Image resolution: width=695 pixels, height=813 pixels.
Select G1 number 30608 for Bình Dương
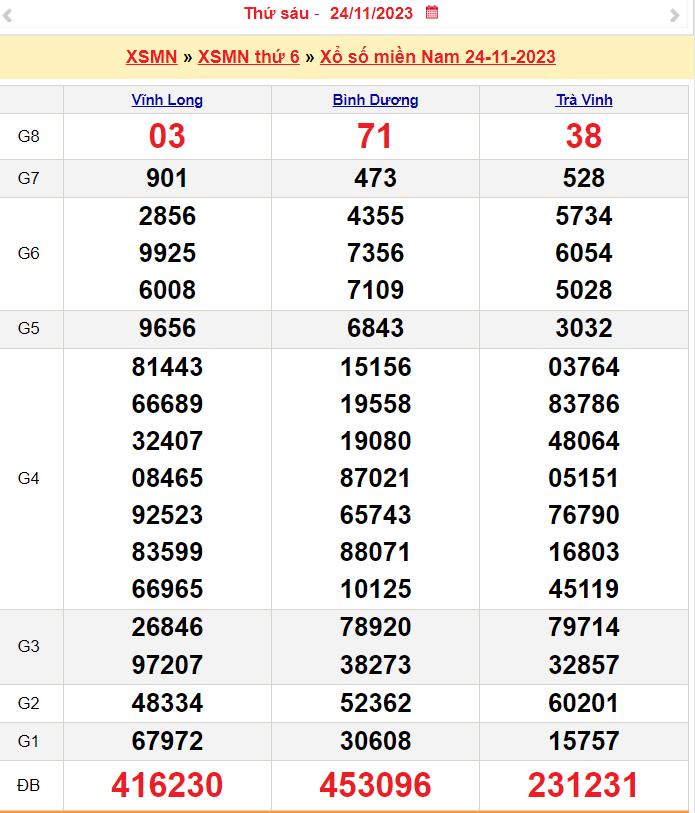click(375, 741)
